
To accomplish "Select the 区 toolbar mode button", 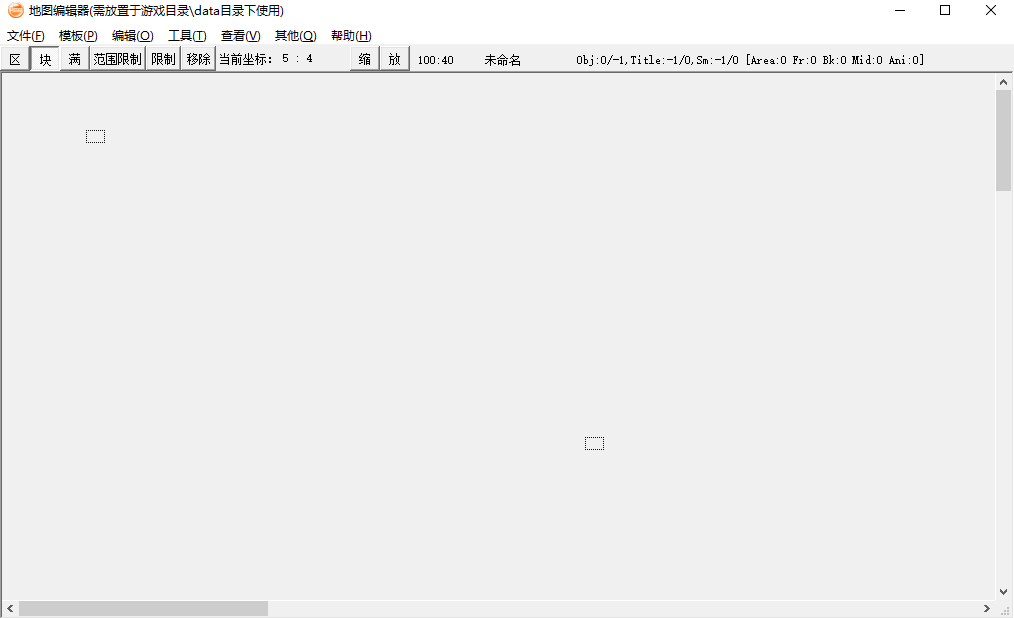I will 15,59.
